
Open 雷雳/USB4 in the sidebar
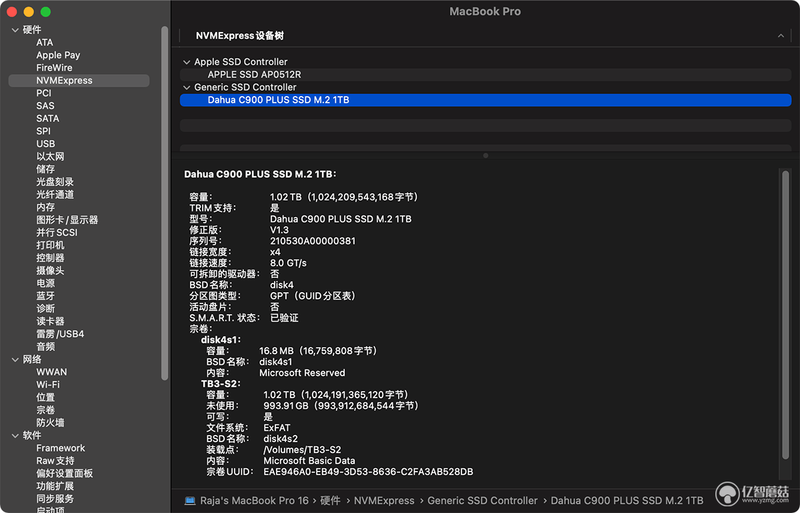pos(60,334)
